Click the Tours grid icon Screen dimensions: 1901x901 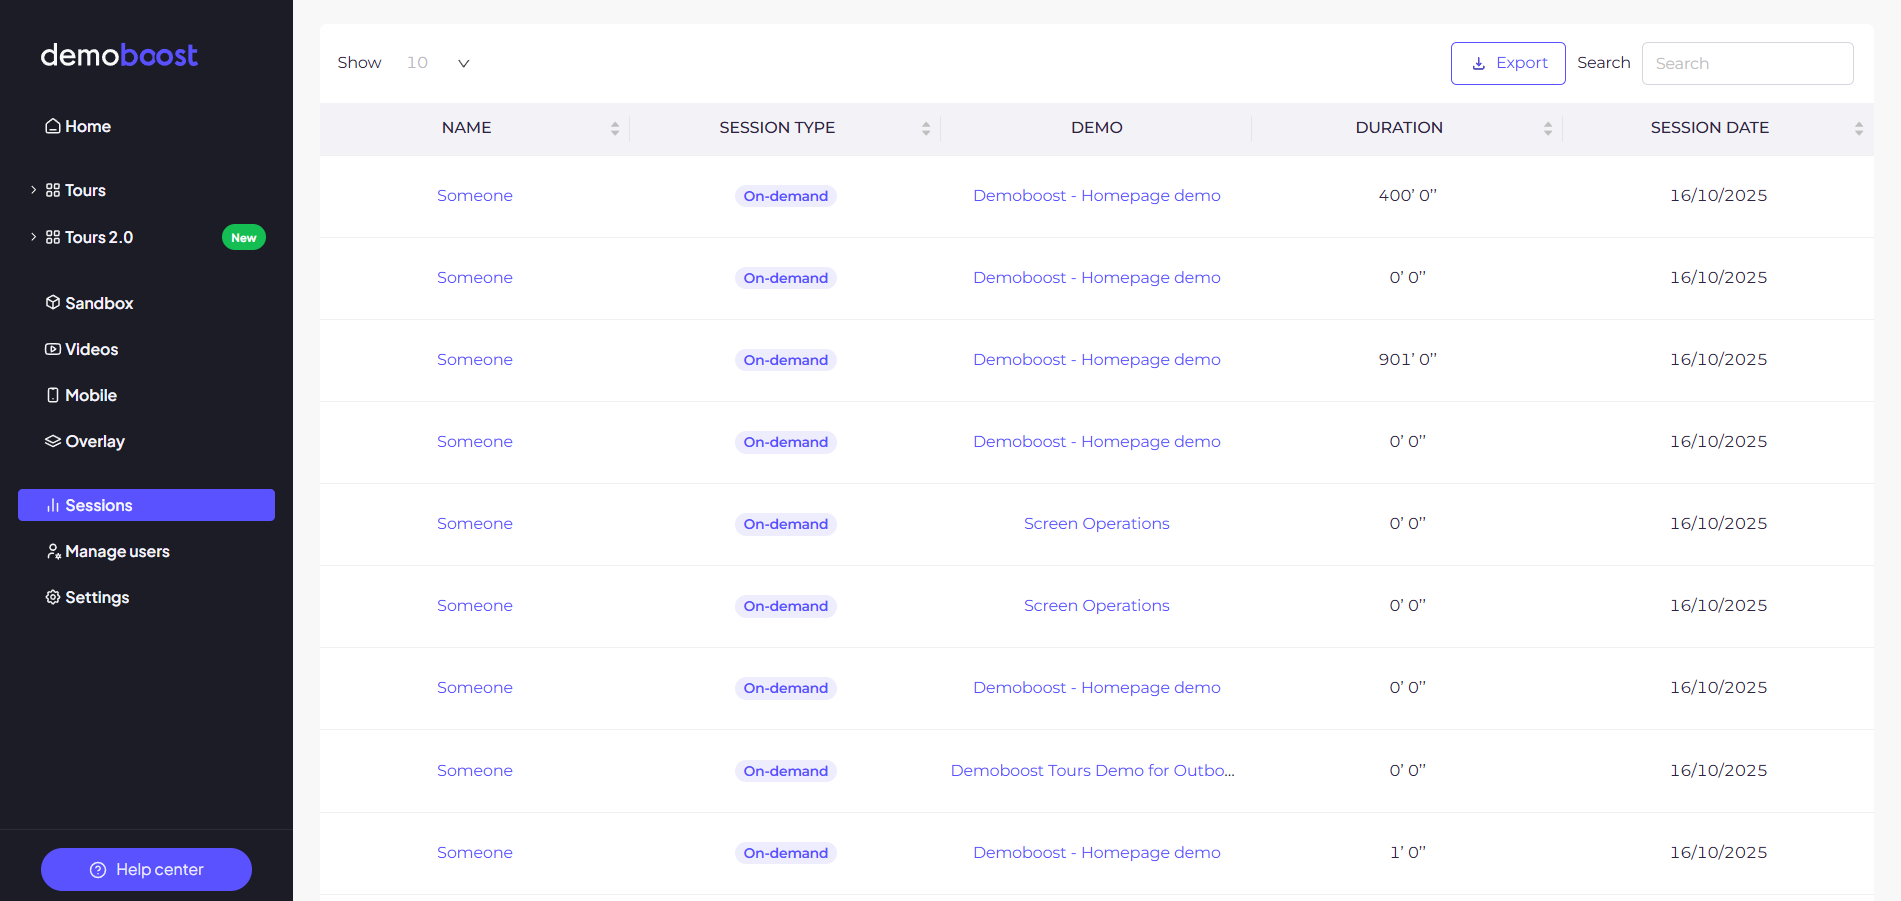tap(53, 190)
